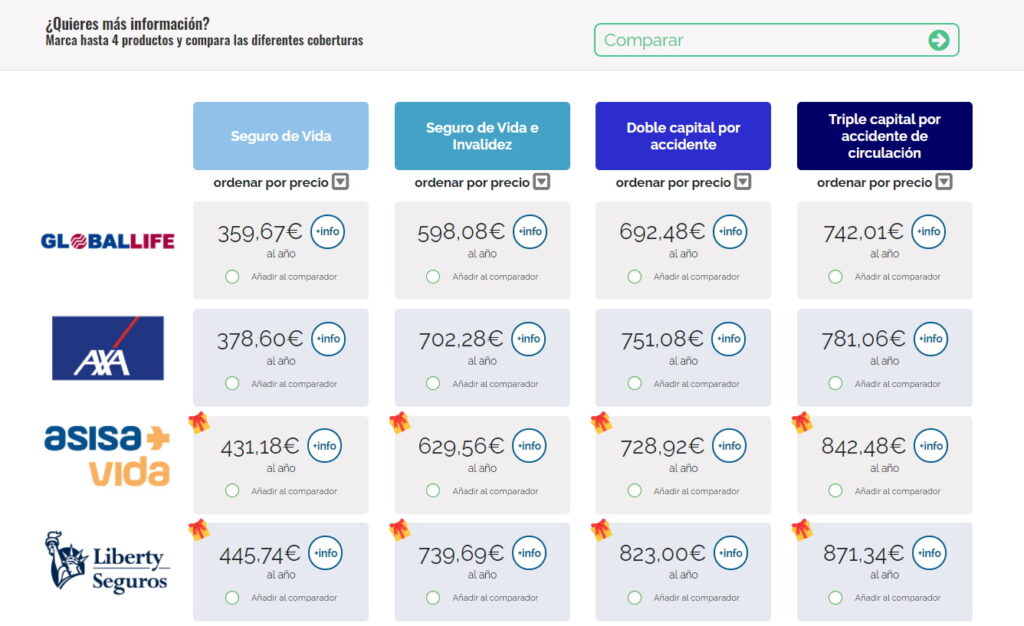1024x626 pixels.
Task: Select the Seguro de Vida header
Action: [281, 136]
